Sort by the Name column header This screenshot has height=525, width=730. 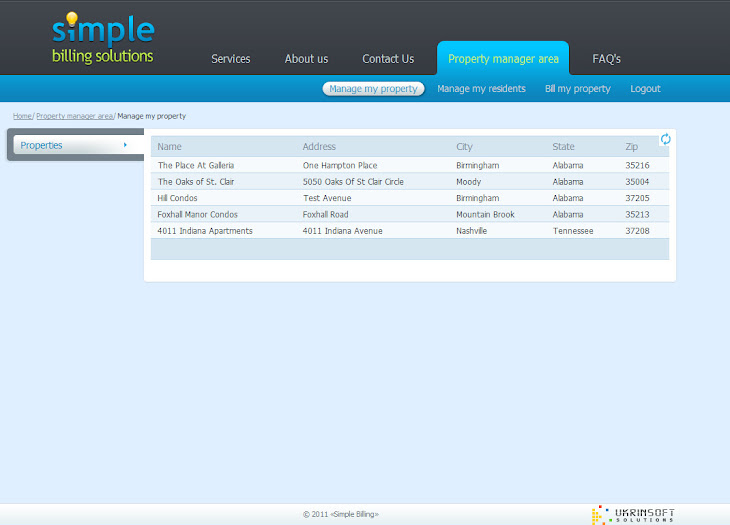tap(169, 147)
